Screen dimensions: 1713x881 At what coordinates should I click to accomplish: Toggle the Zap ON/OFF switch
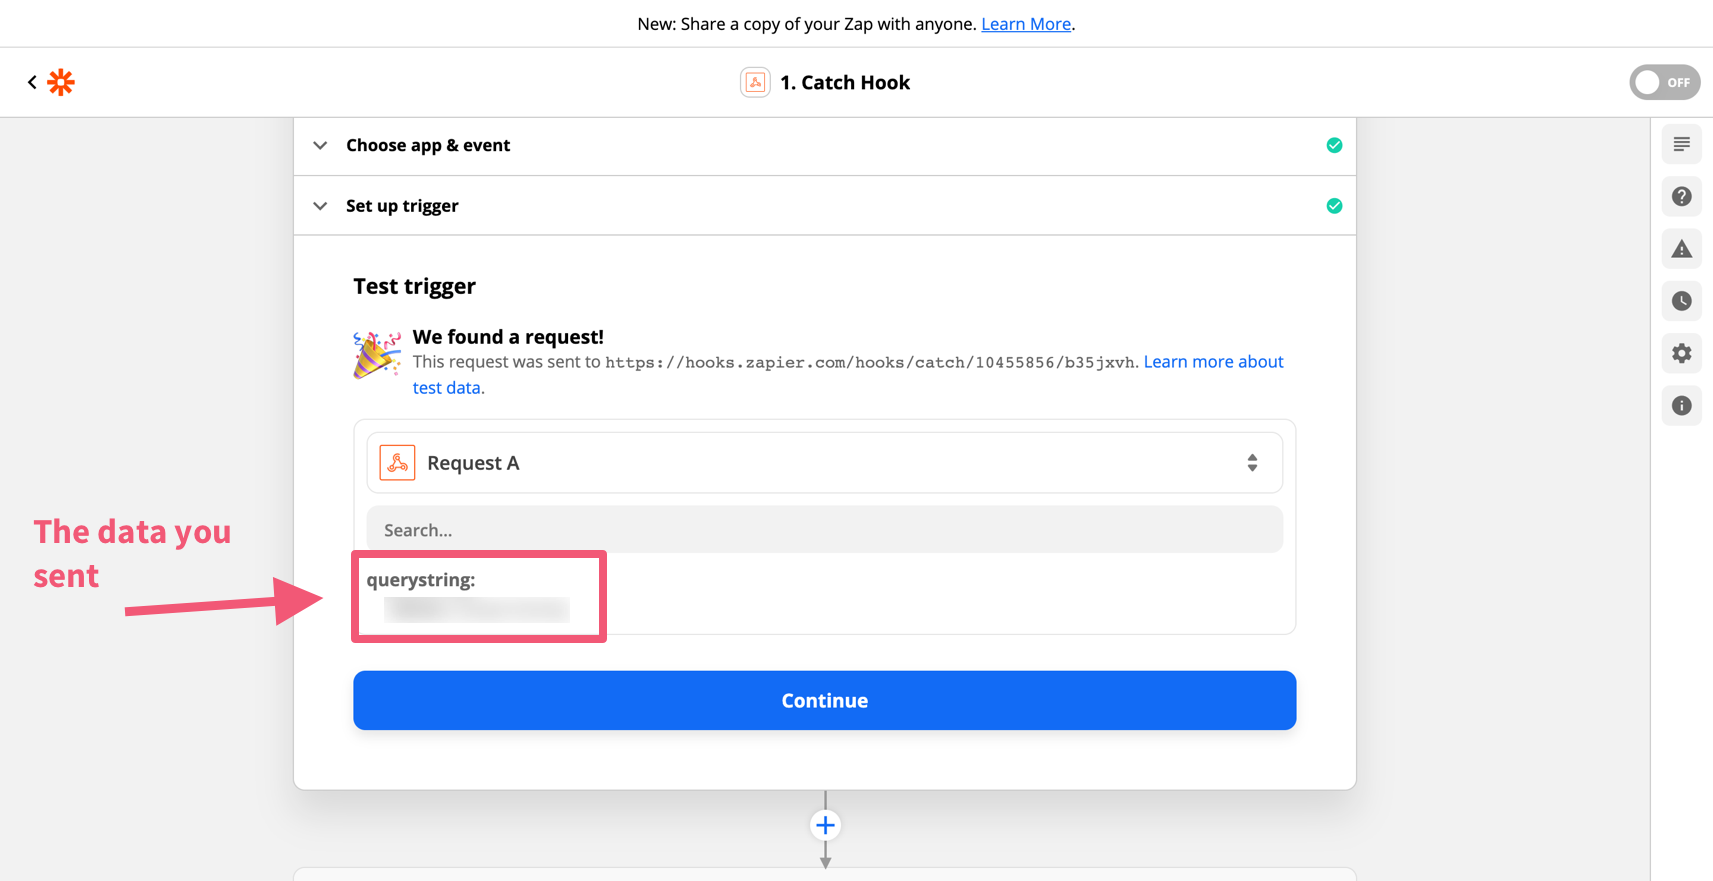[x=1664, y=82]
